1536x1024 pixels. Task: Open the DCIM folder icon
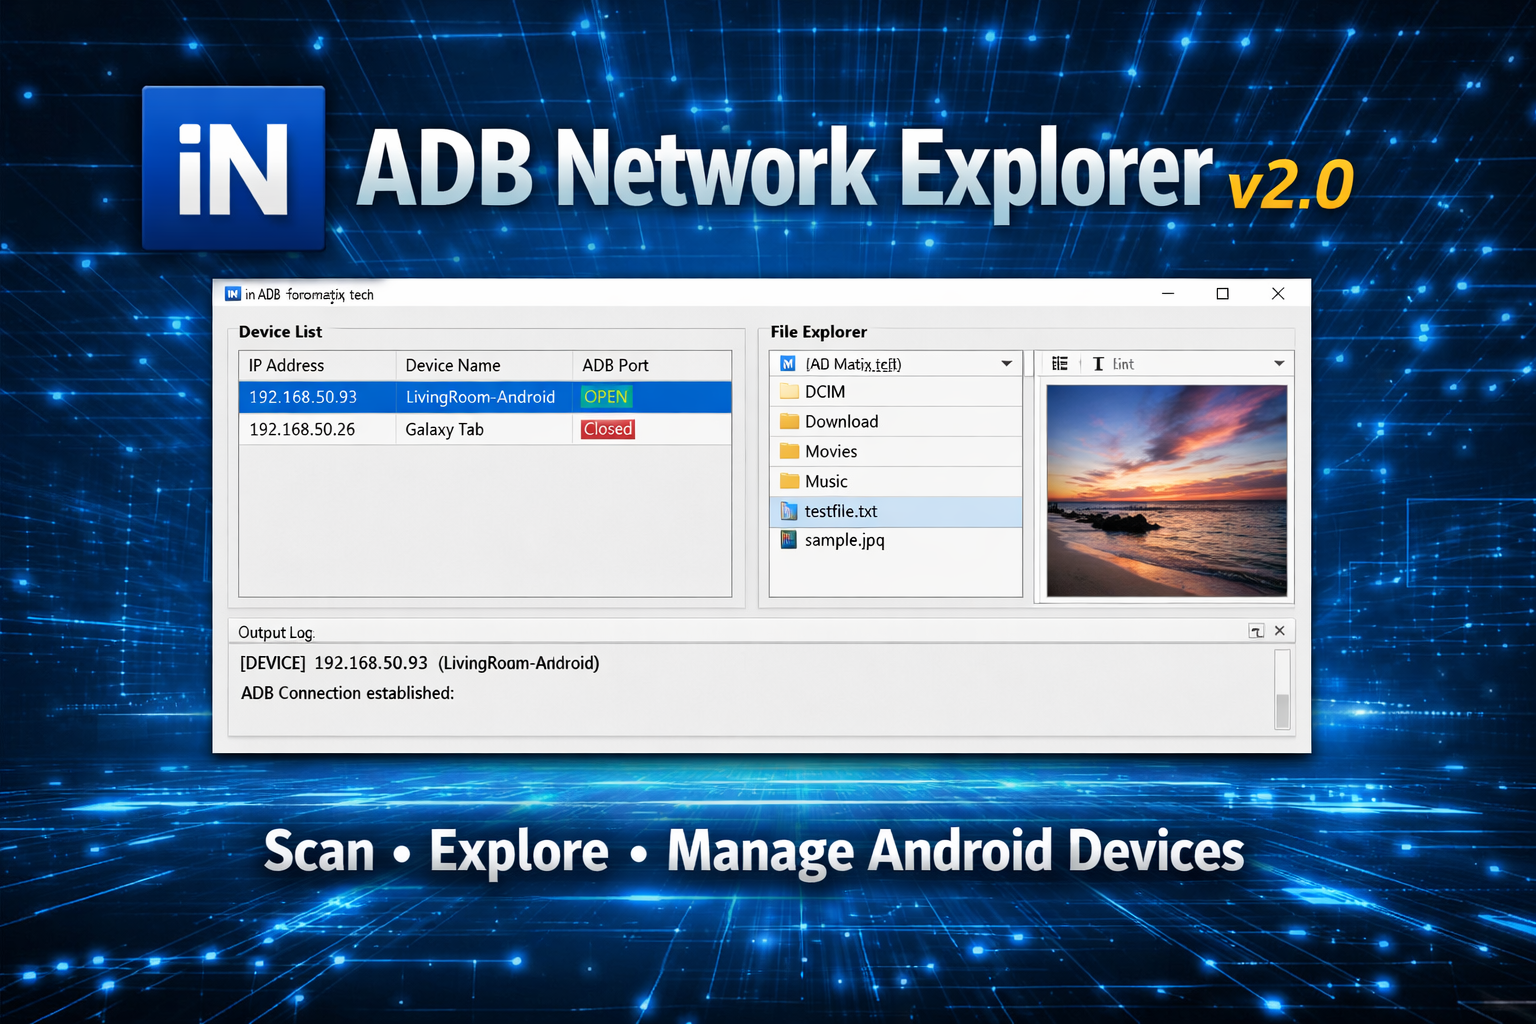click(788, 391)
